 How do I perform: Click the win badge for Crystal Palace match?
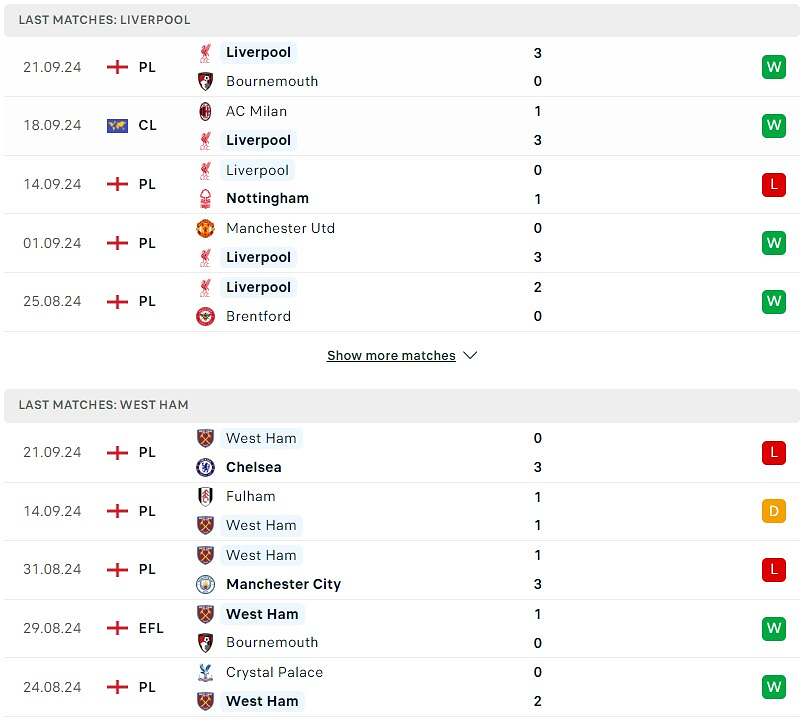coord(773,687)
